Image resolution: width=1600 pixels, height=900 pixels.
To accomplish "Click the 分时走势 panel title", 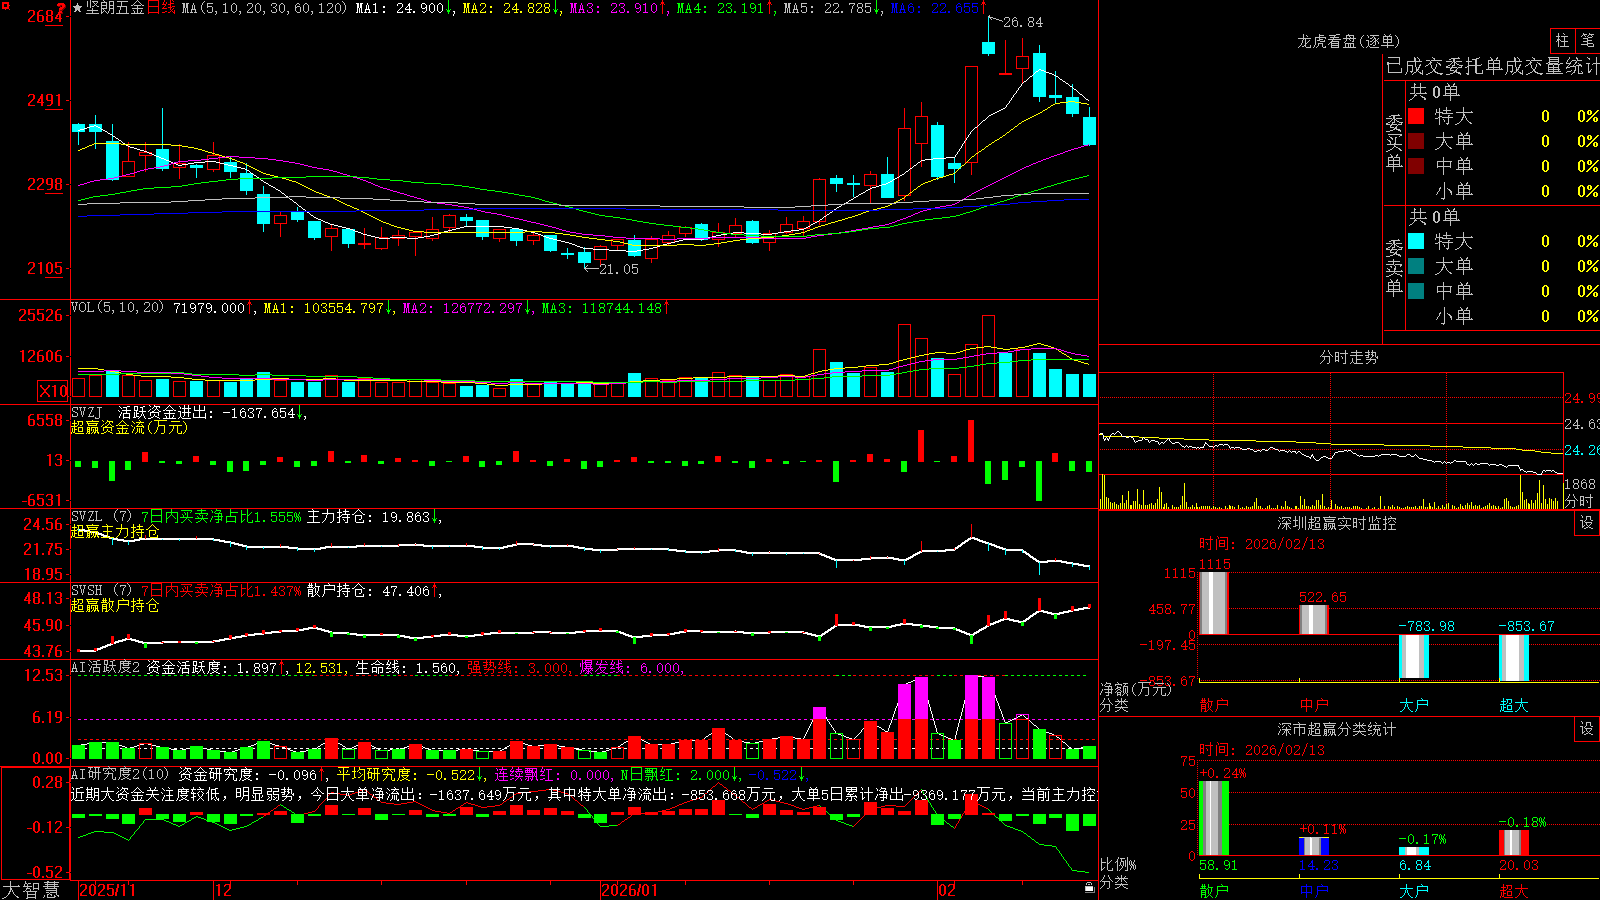I will [1349, 357].
